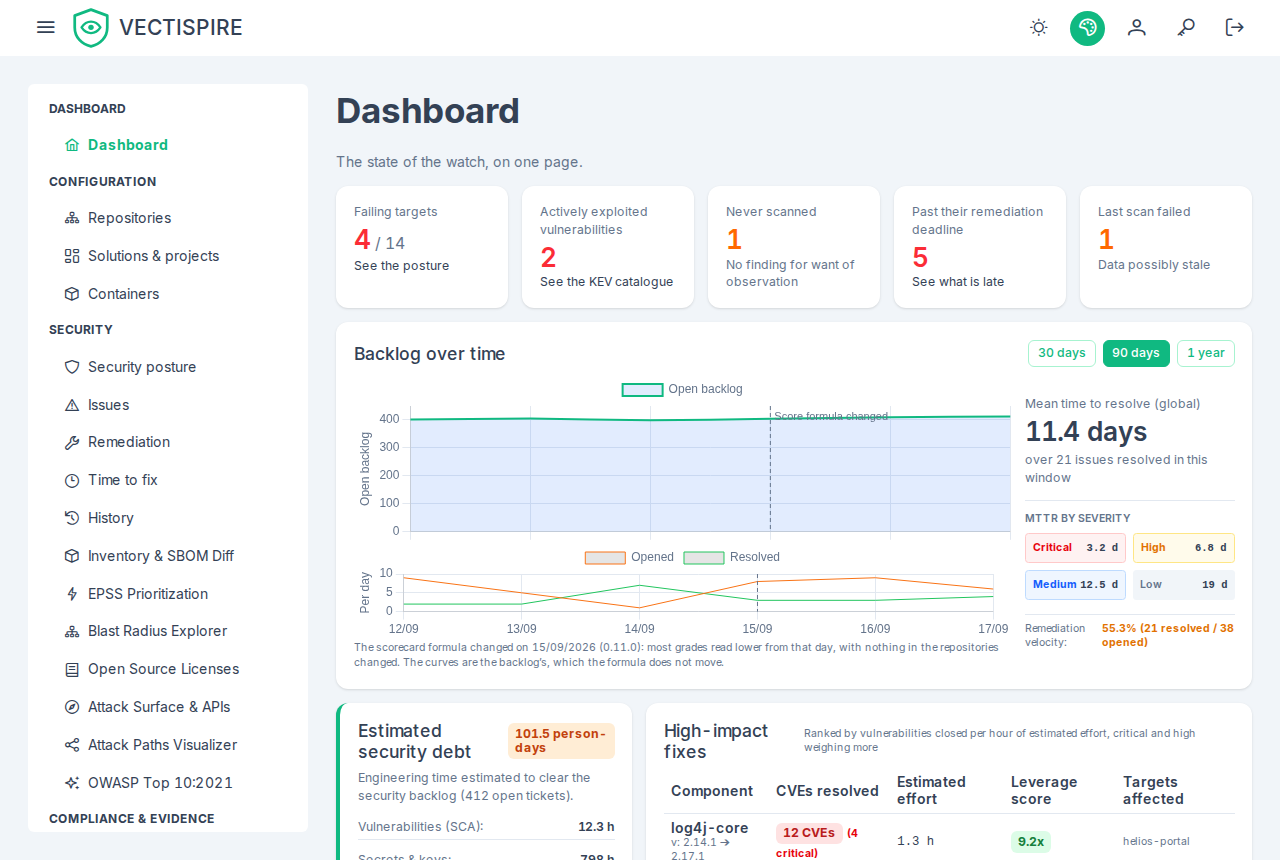Viewport: 1280px width, 860px height.
Task: Open the Never scanned card
Action: pos(794,247)
